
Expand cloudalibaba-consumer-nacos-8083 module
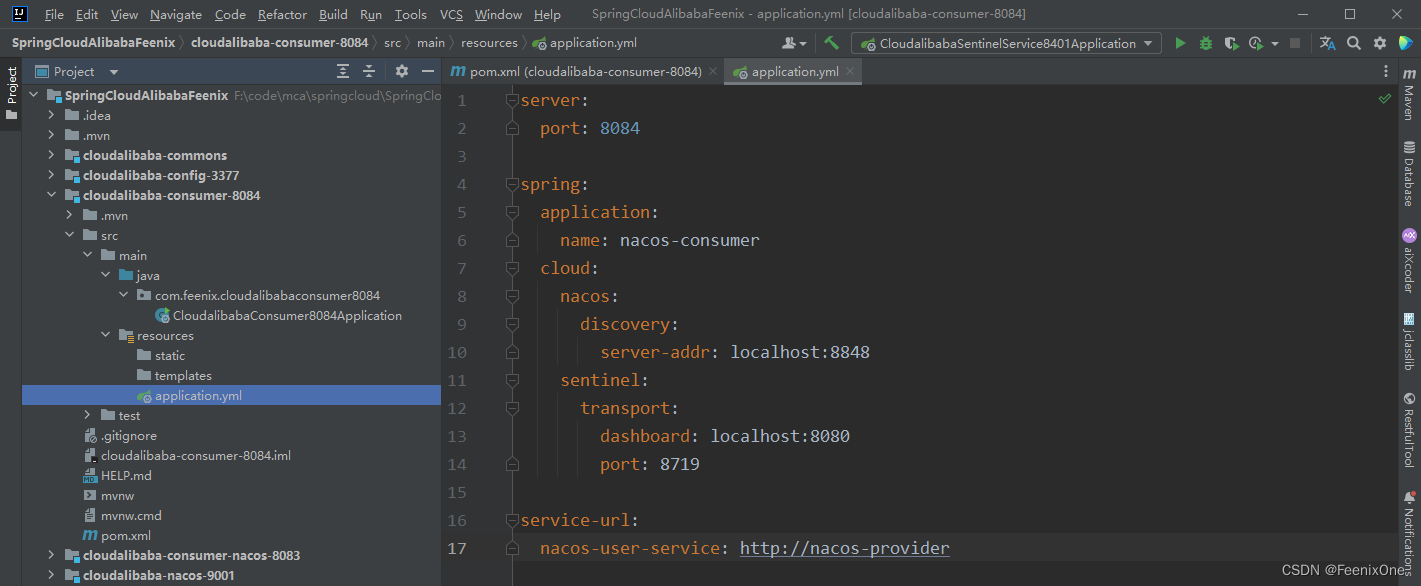coord(51,555)
